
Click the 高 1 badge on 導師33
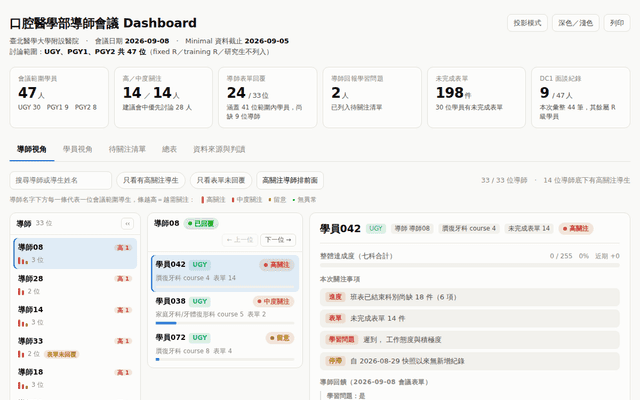[123, 341]
